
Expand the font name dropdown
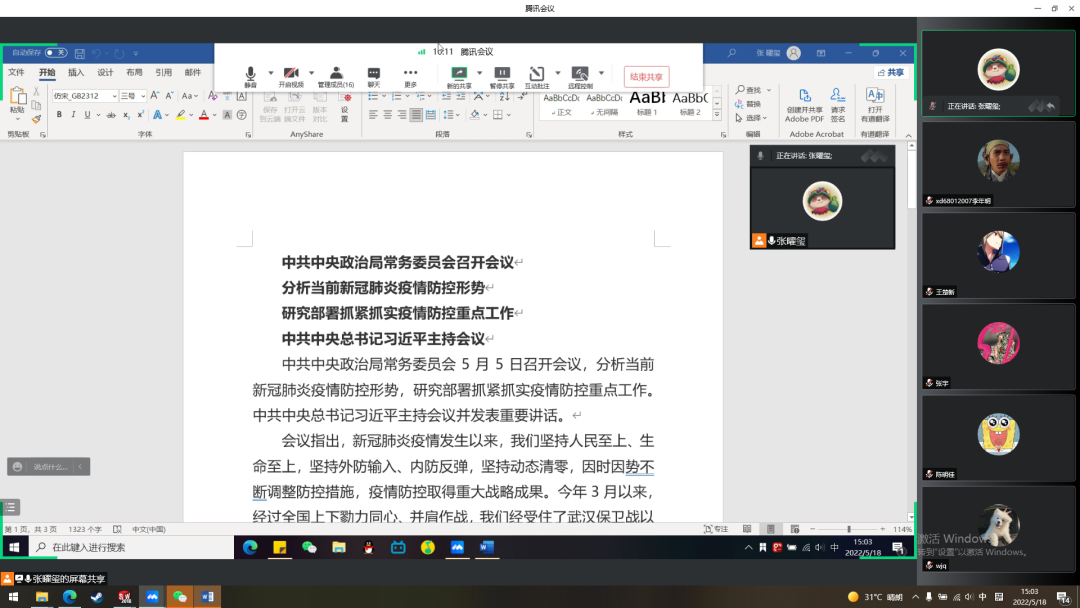[x=114, y=96]
